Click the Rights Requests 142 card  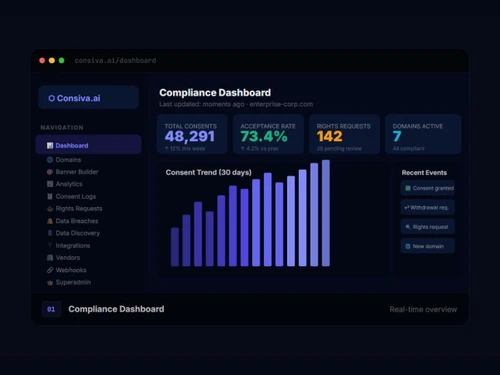pos(344,134)
